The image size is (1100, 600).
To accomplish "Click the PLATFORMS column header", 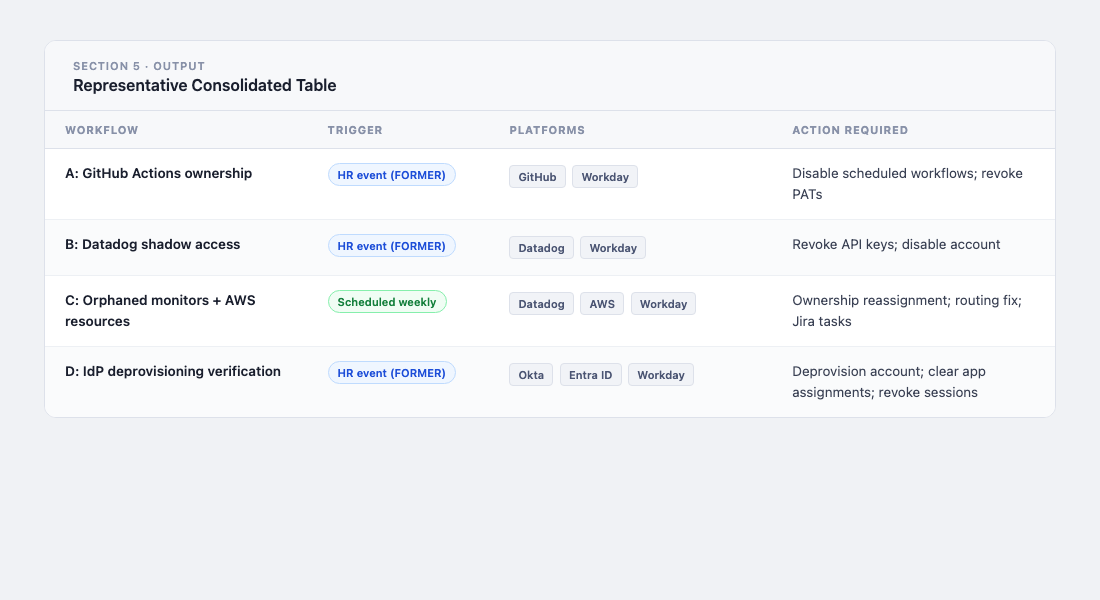I will click(547, 130).
